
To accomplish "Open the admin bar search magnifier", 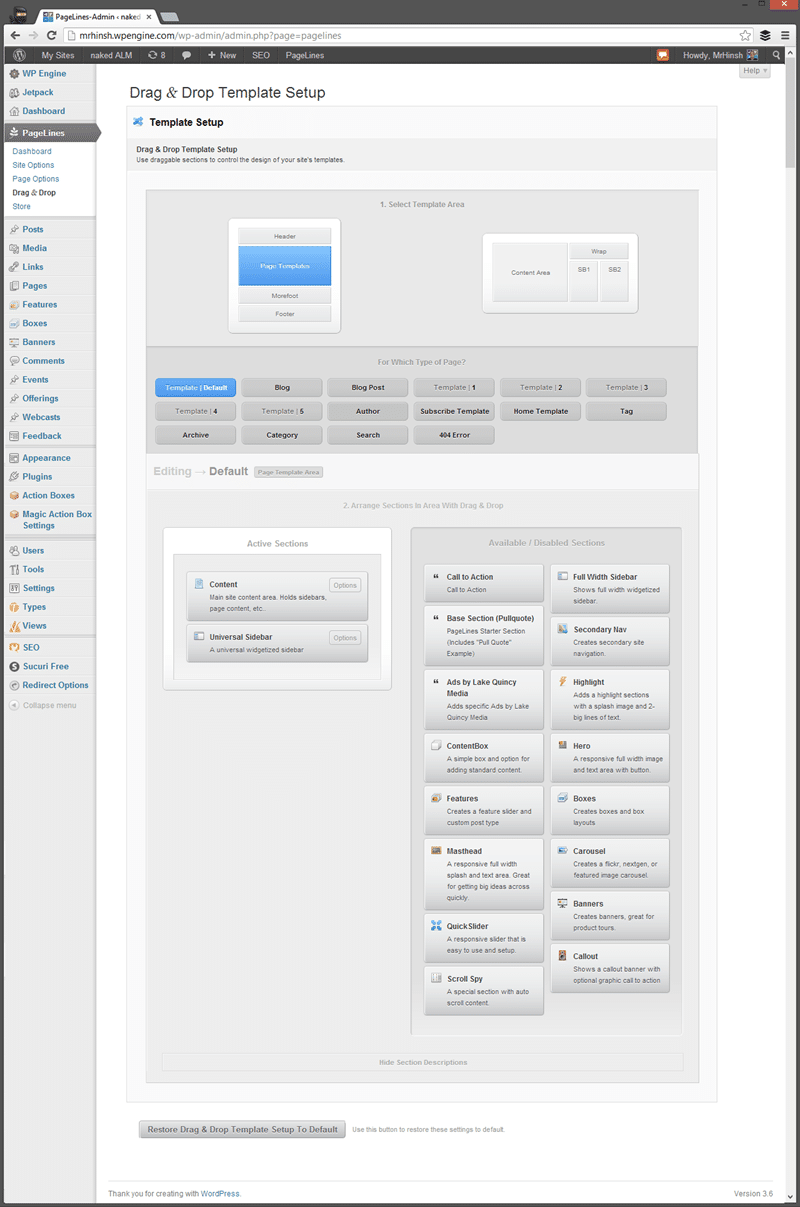I will (777, 55).
